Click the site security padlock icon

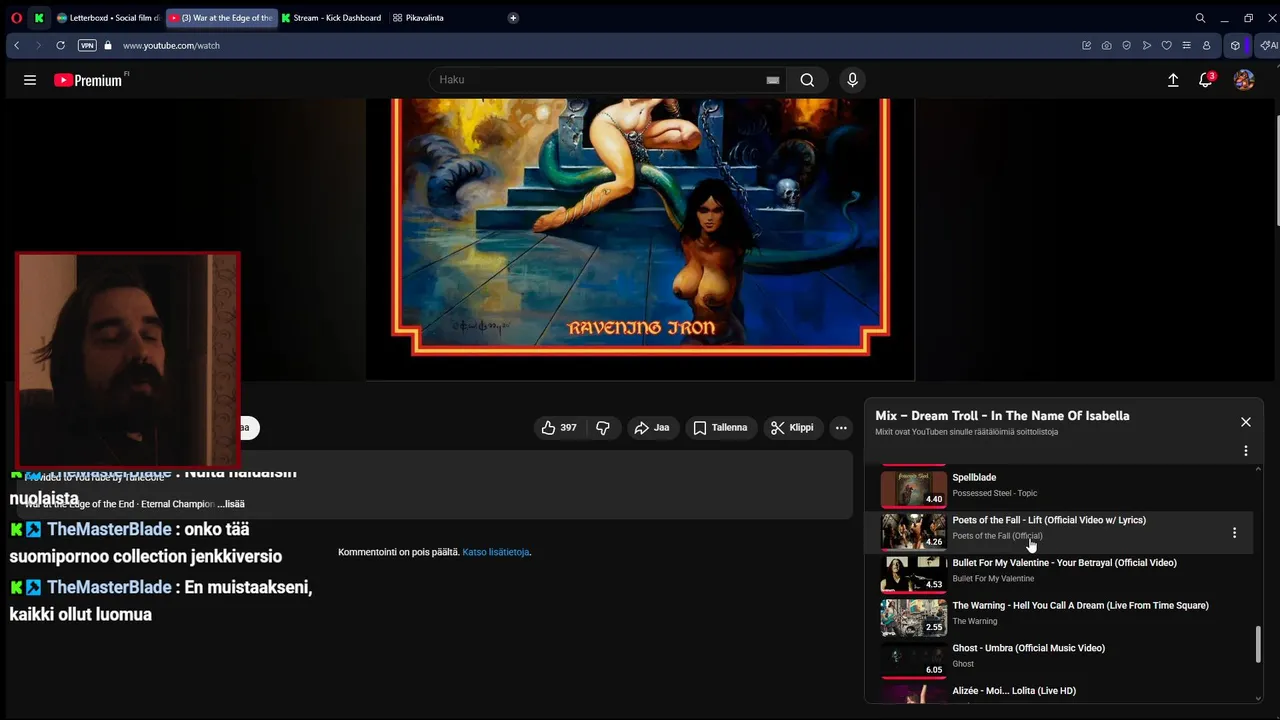[x=108, y=45]
